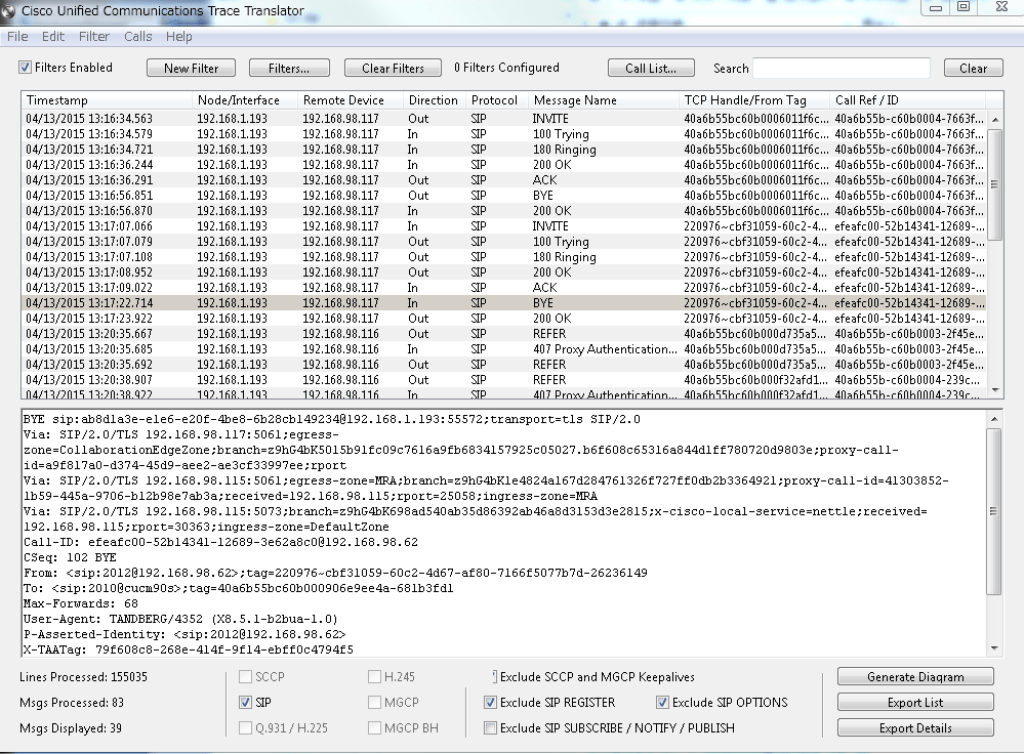Select the 200 OK row at 13:17:23.922
Viewport: 1024px width, 754px height.
(x=504, y=319)
